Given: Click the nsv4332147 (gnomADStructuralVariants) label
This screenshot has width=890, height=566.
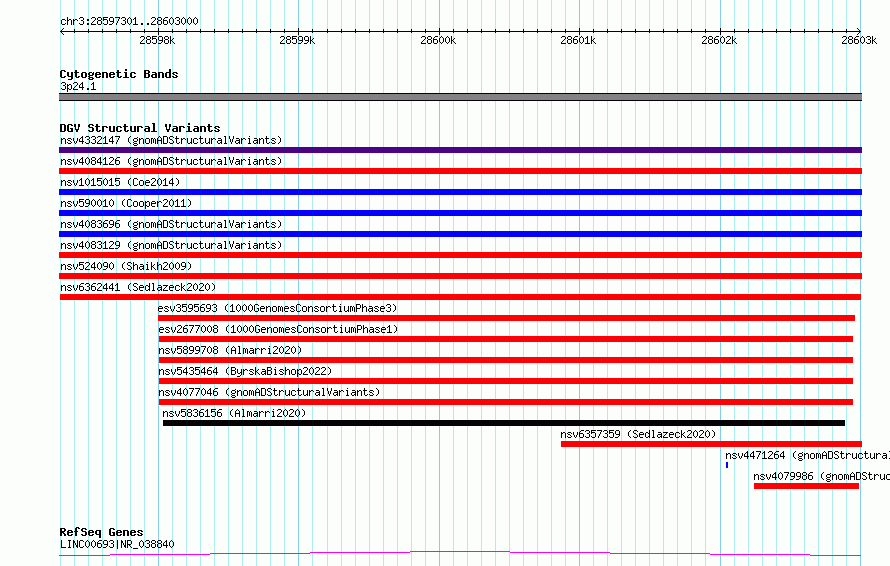Looking at the screenshot, I should click(x=171, y=140).
